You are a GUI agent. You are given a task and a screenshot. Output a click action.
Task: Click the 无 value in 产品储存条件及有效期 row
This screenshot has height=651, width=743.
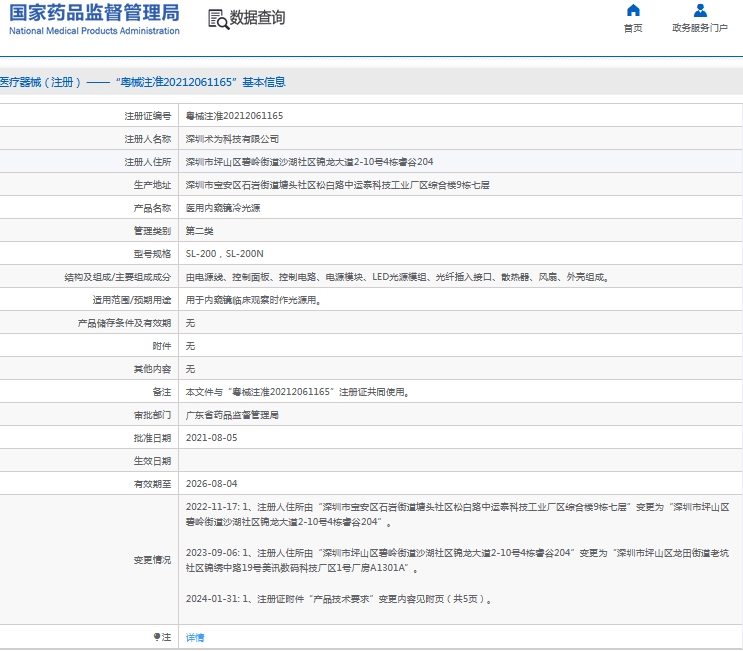[x=190, y=323]
